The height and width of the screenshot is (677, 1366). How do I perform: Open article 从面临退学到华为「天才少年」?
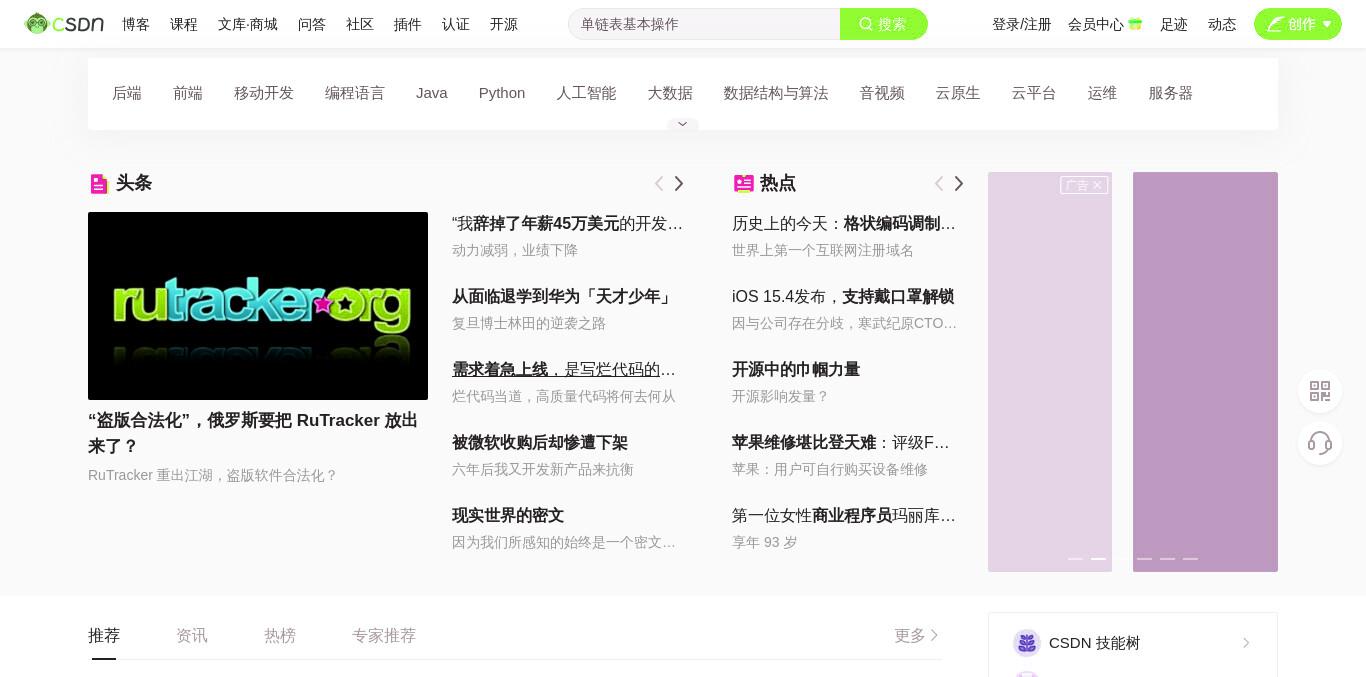563,297
